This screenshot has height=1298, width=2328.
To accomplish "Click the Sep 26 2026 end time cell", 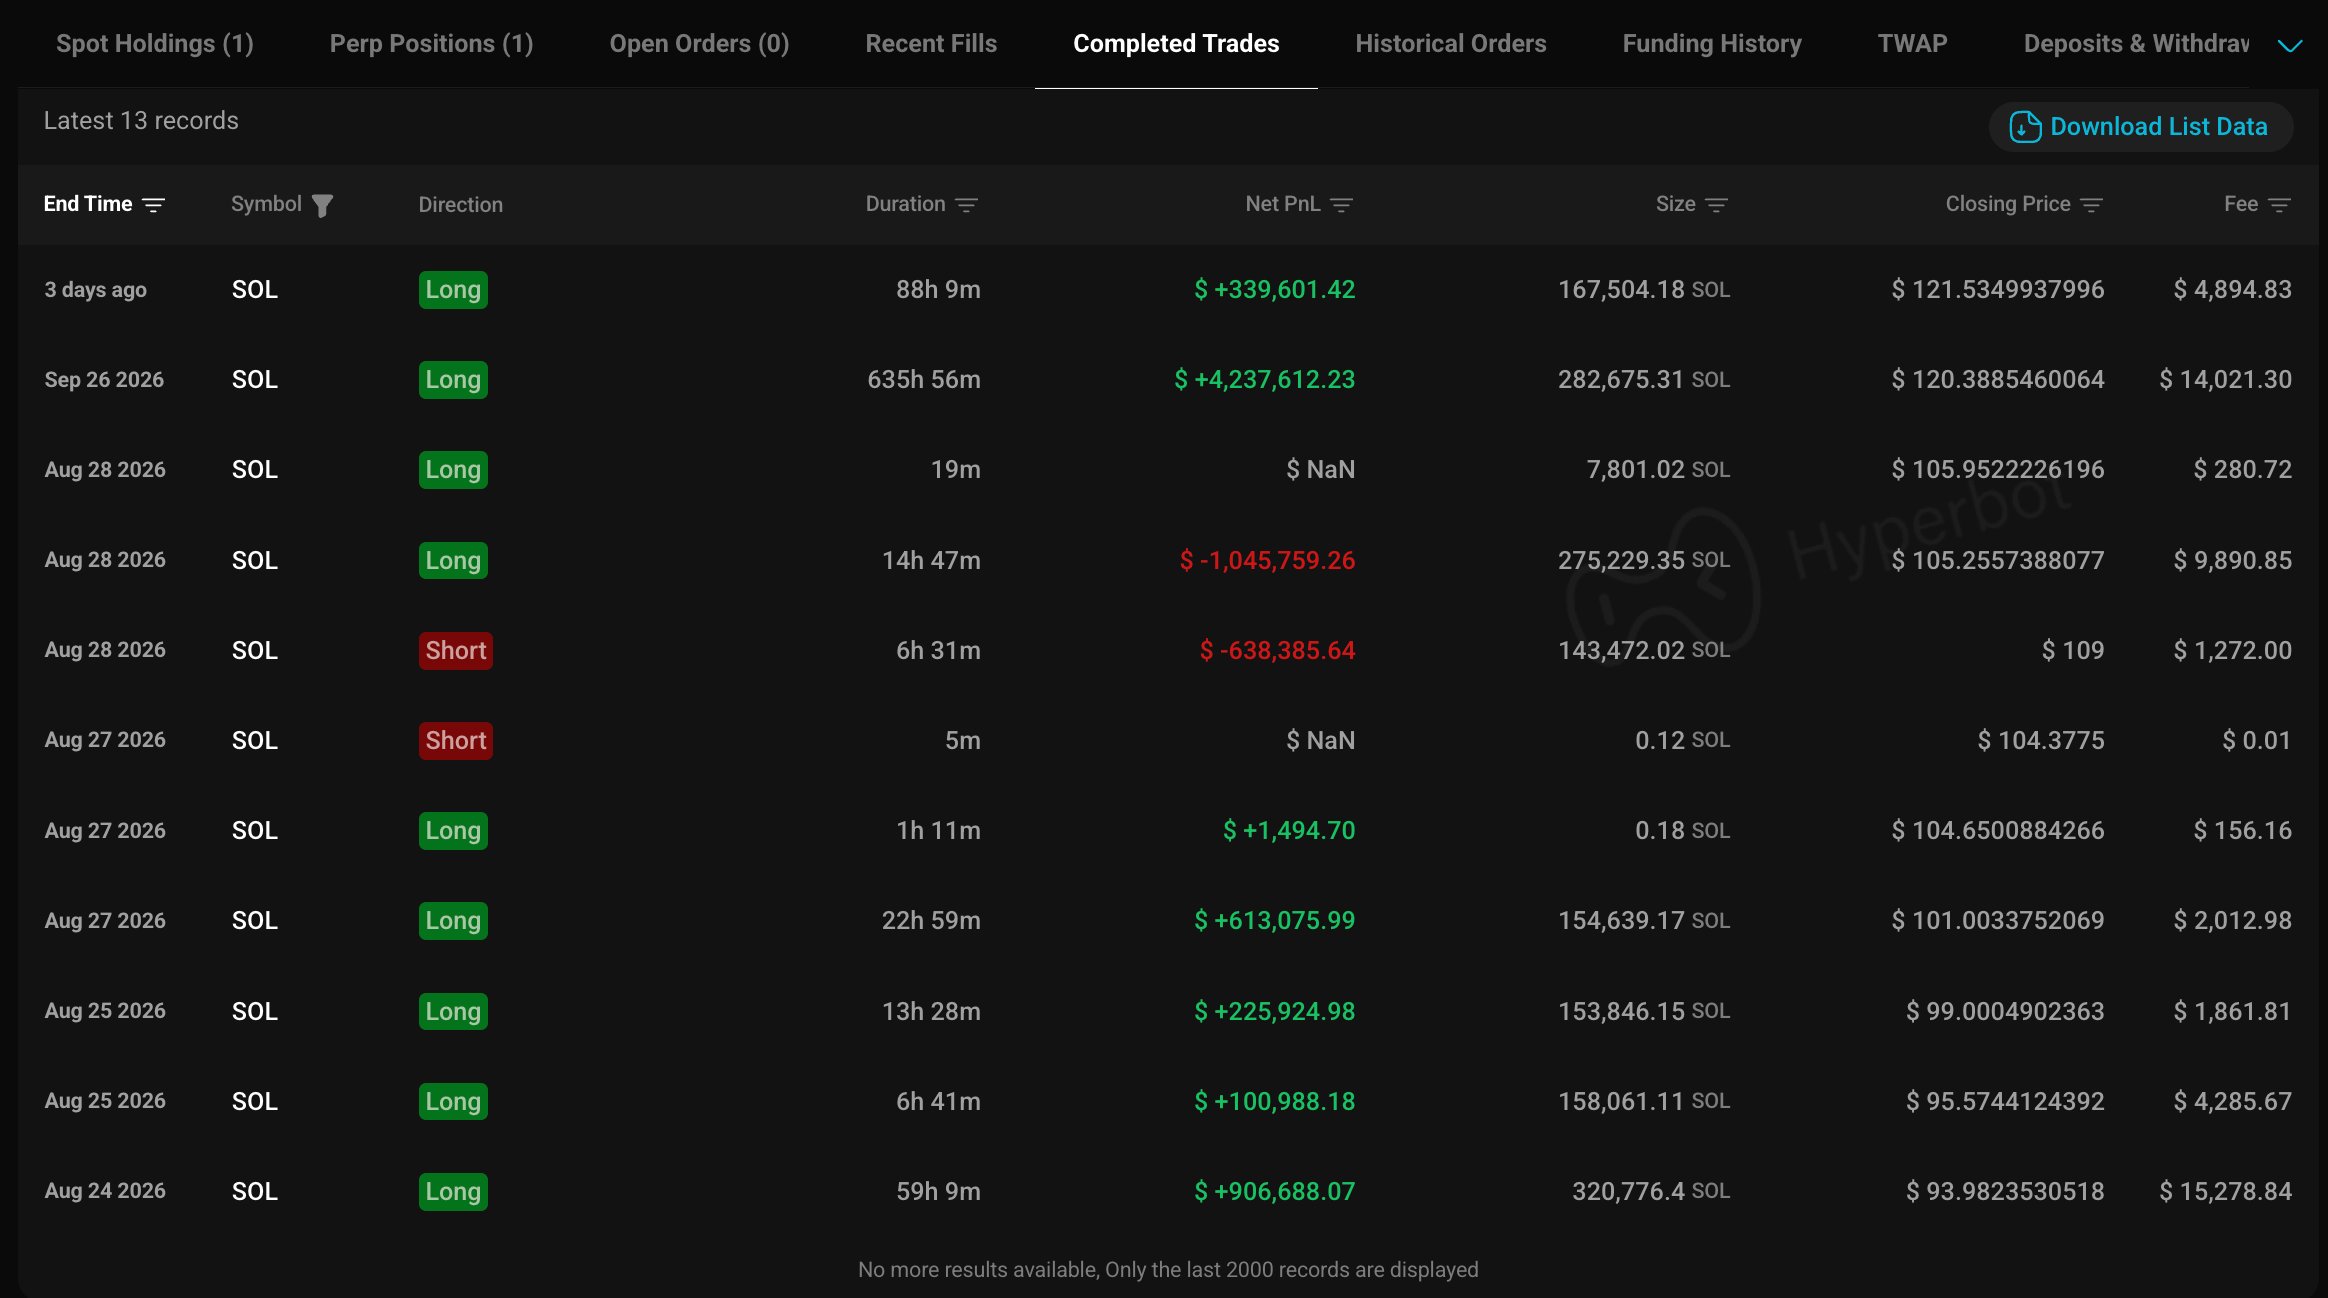I will click(x=104, y=380).
